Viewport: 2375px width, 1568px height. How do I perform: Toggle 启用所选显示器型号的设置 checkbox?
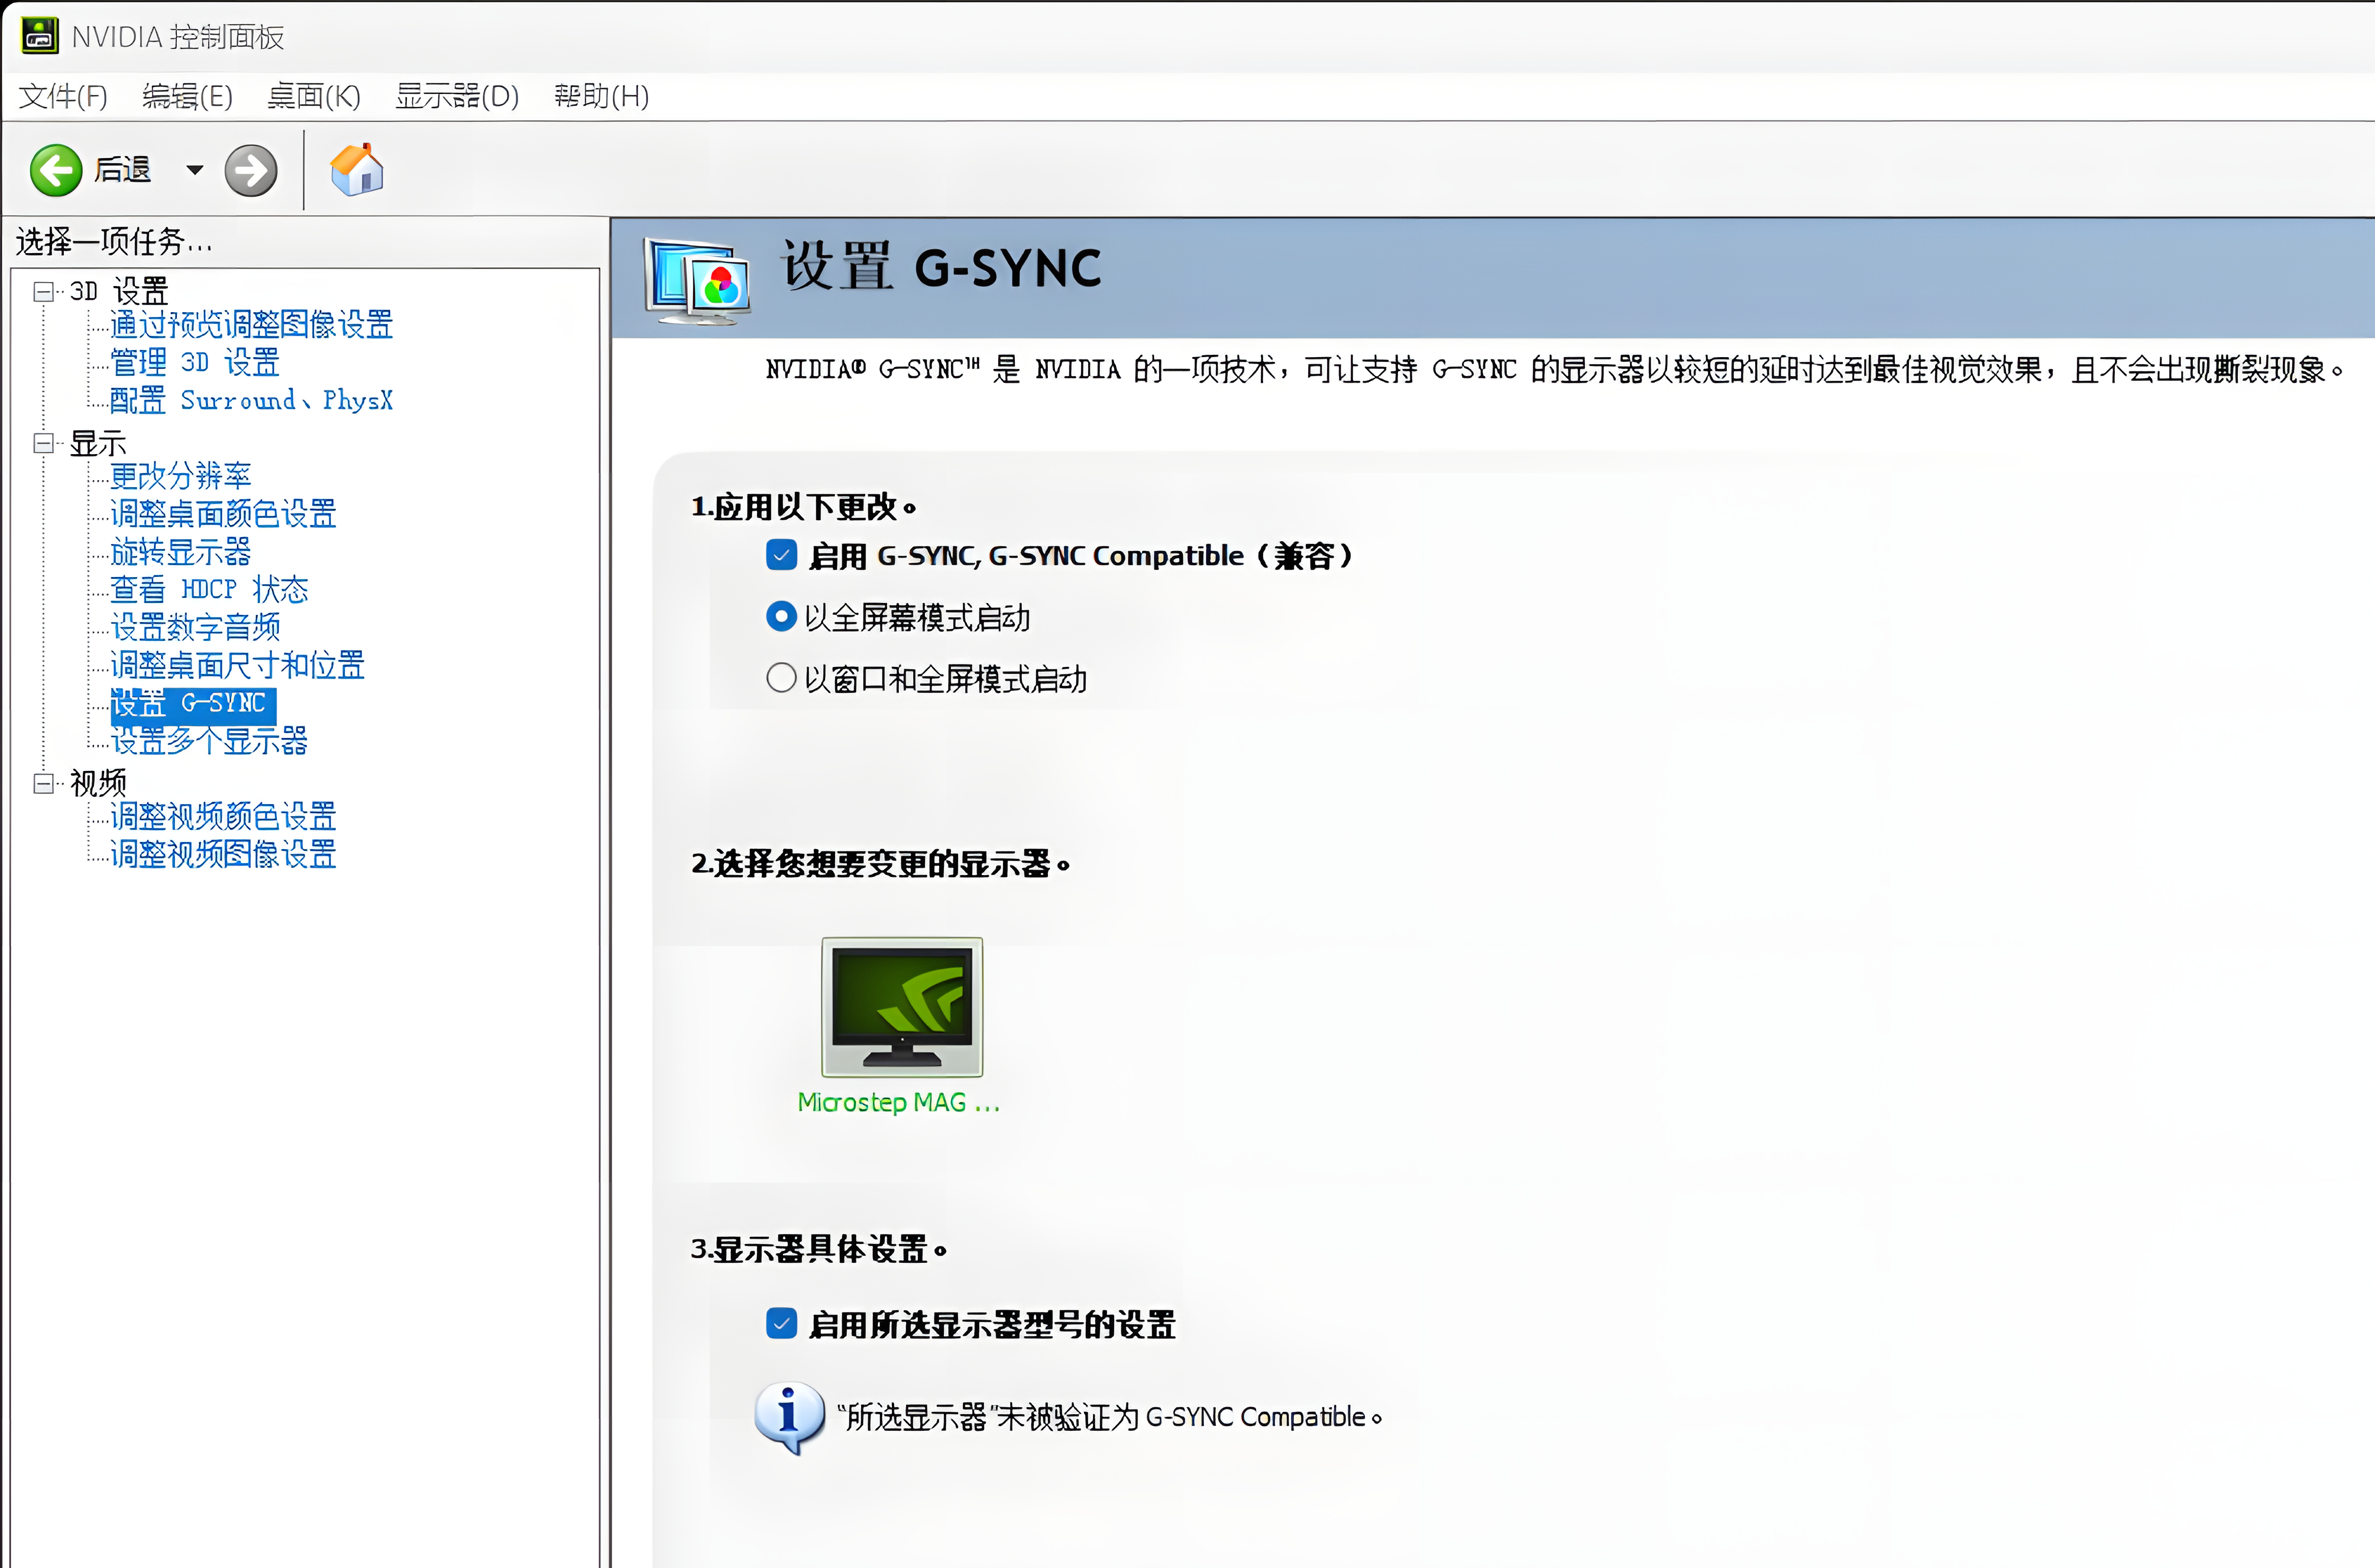[x=781, y=1324]
